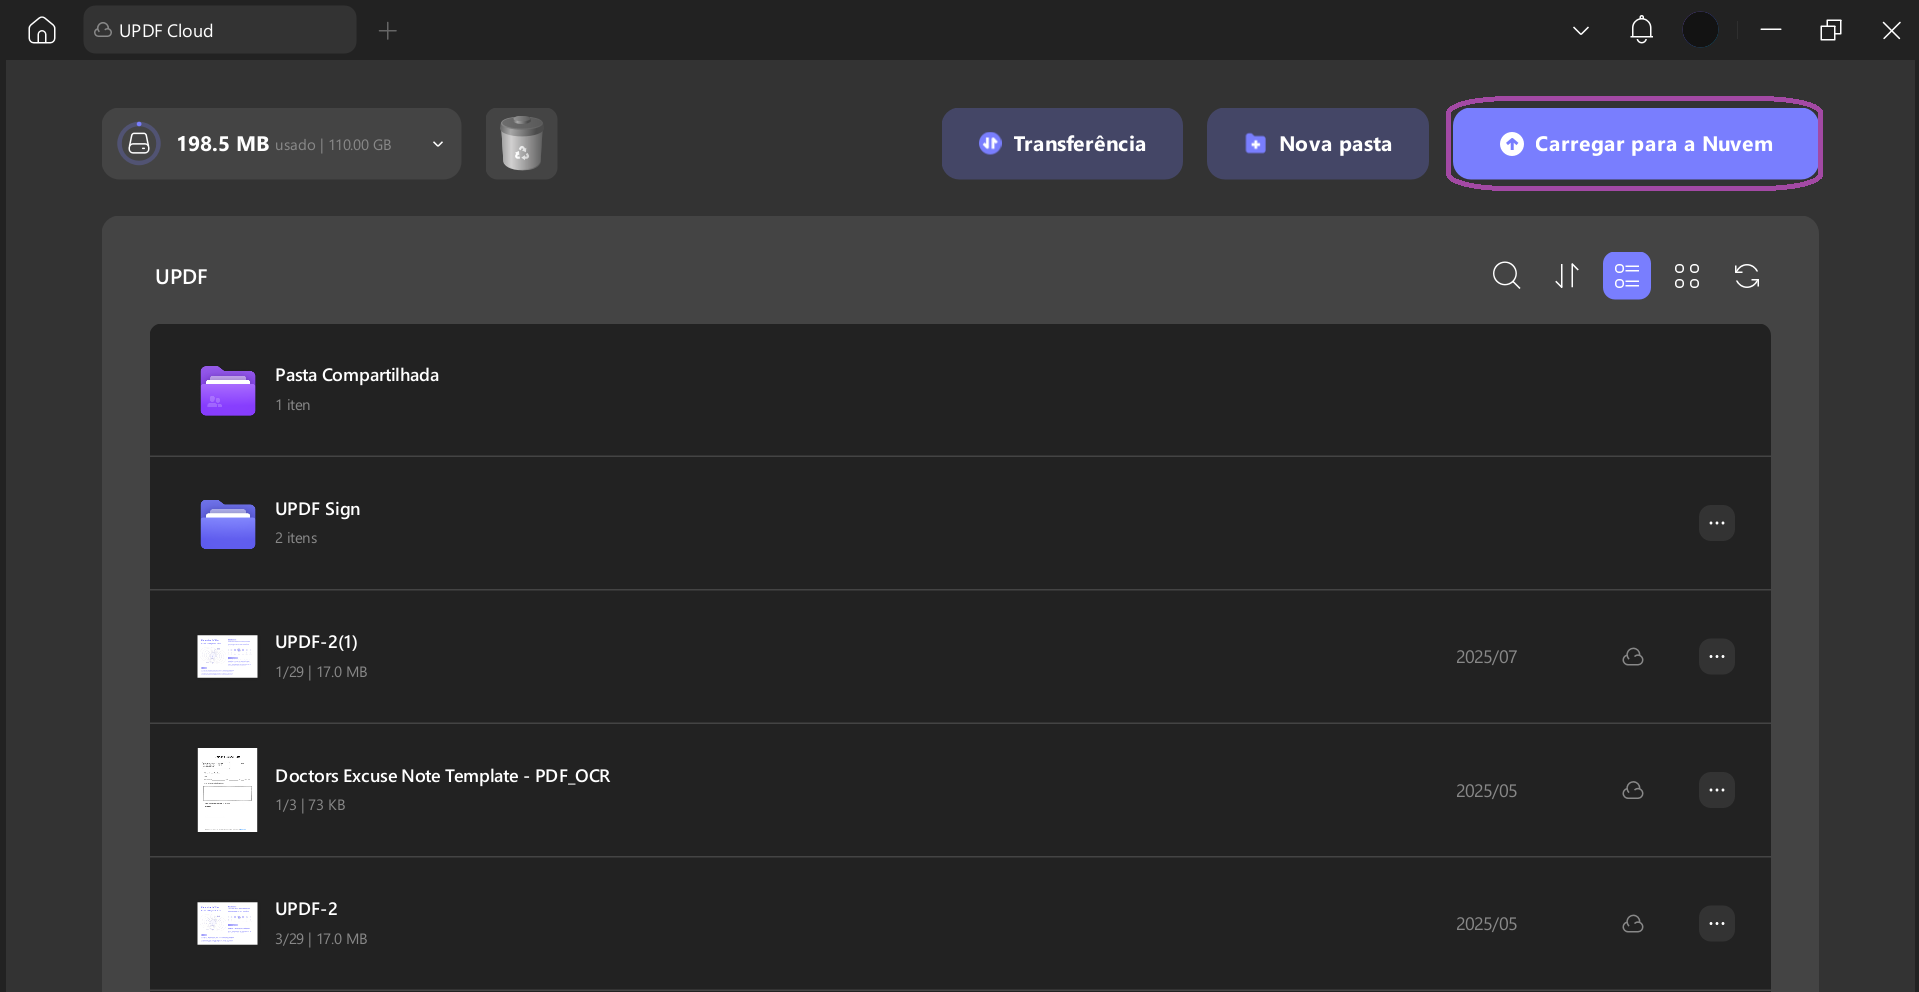Click the 2025/05 date of UPDF-2
This screenshot has width=1919, height=992.
point(1486,924)
